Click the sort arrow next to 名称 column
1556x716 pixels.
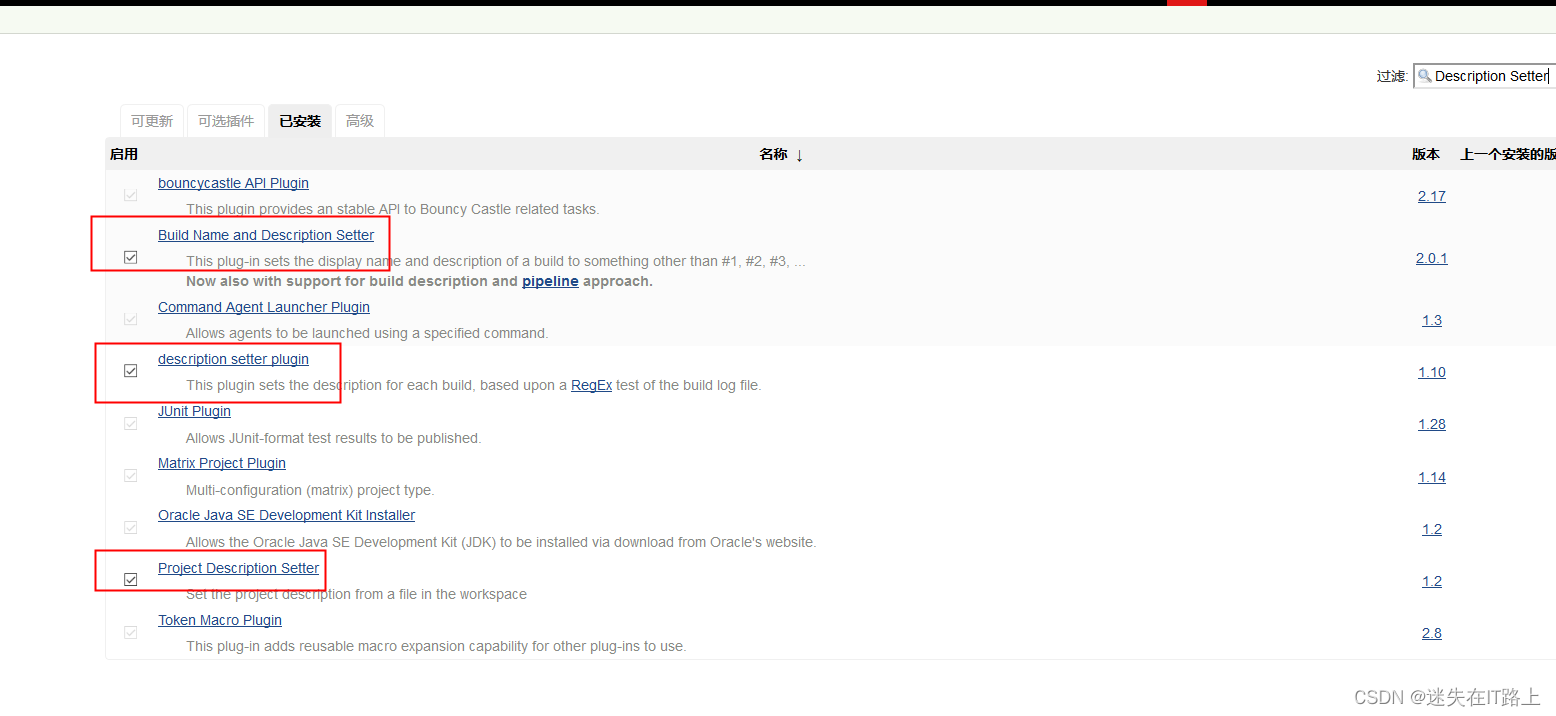[799, 154]
